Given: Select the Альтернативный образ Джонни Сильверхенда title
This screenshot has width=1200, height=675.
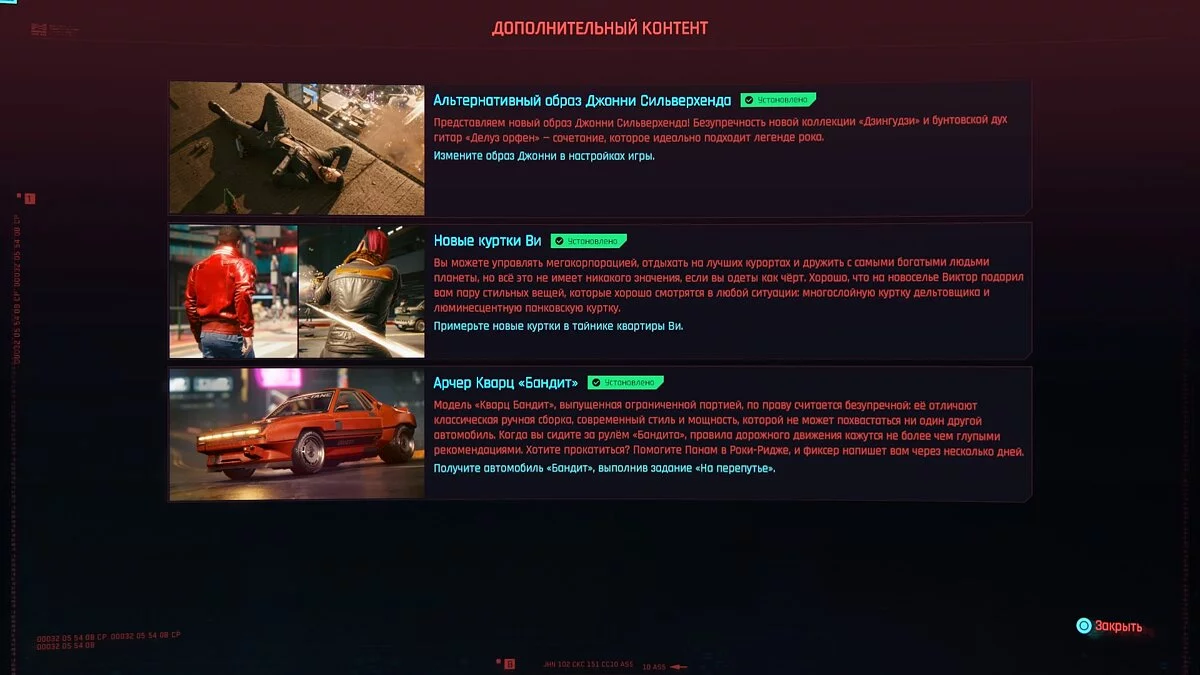Looking at the screenshot, I should (582, 100).
